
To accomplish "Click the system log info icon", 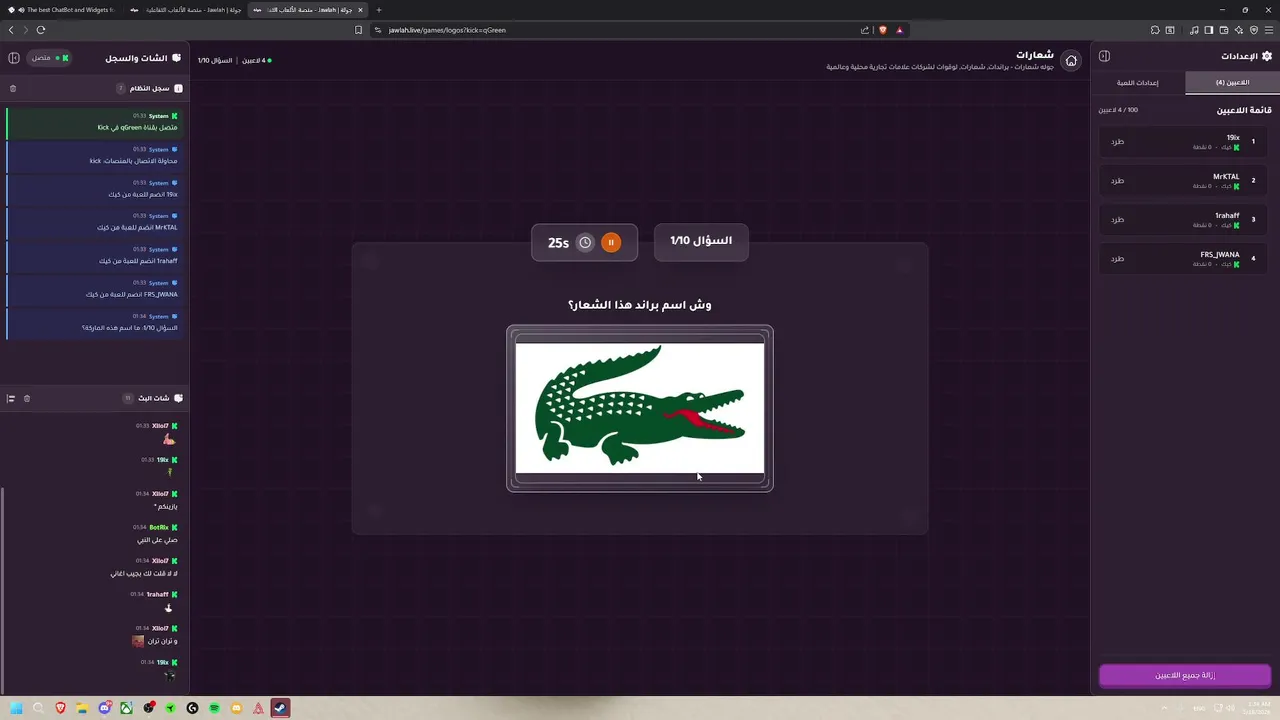I will coord(179,89).
